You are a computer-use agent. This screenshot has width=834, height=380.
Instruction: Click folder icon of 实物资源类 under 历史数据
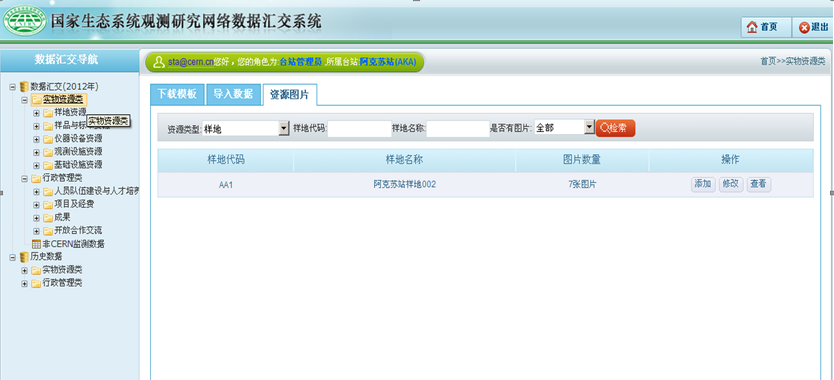[x=36, y=270]
